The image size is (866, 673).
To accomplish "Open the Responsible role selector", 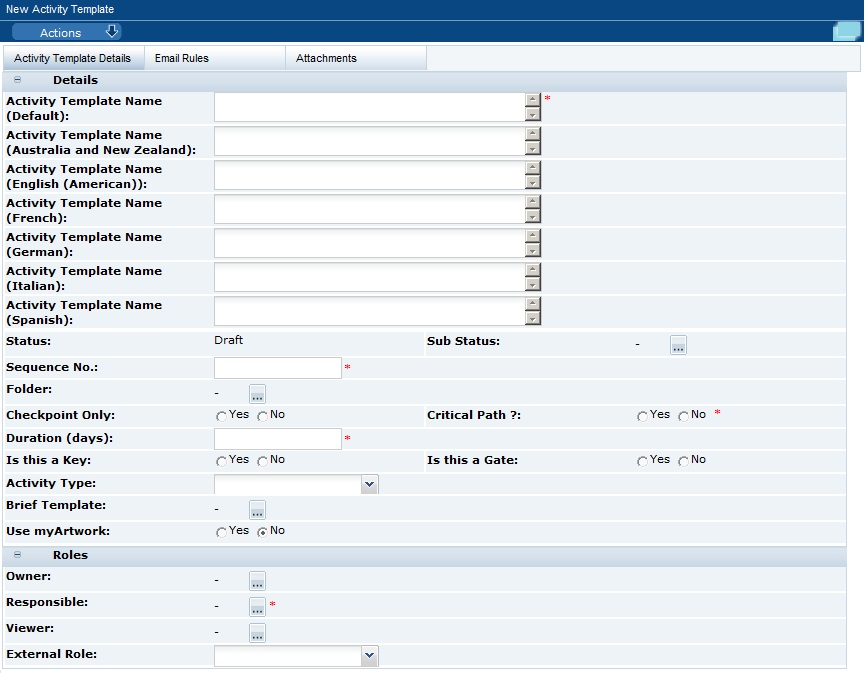I will [257, 606].
